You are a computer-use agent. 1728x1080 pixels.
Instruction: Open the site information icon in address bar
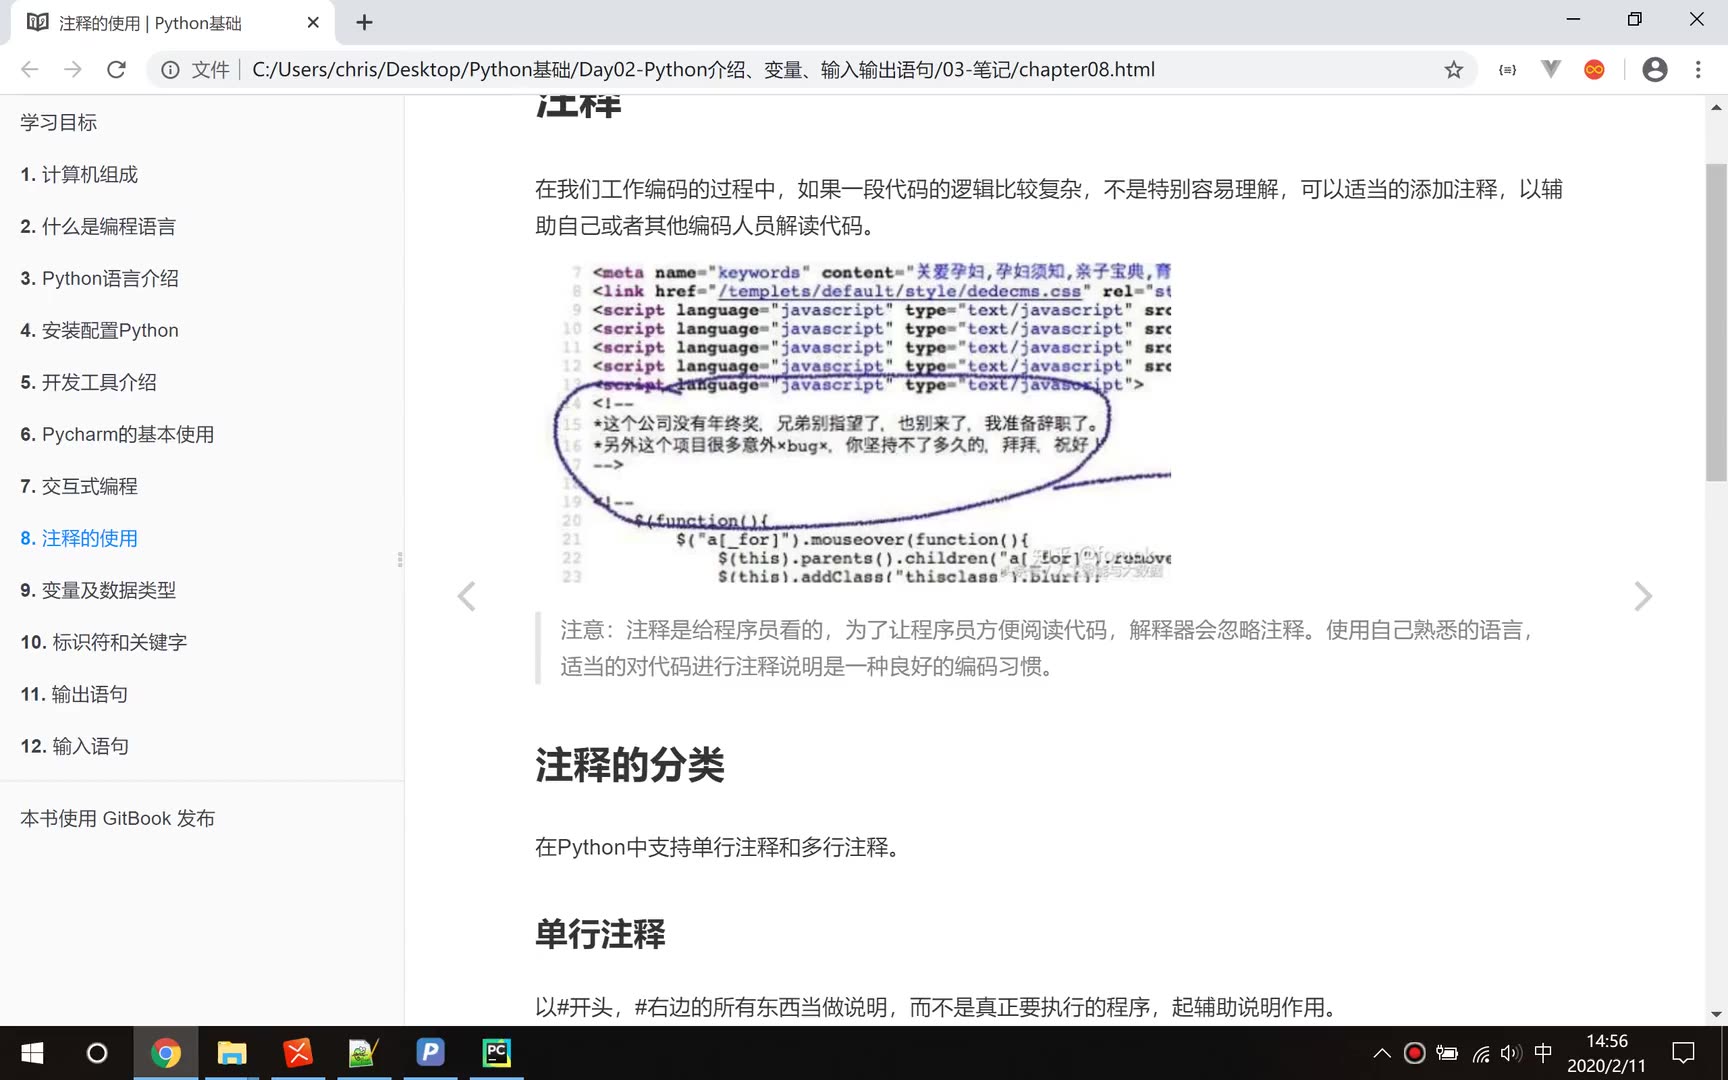(x=169, y=69)
